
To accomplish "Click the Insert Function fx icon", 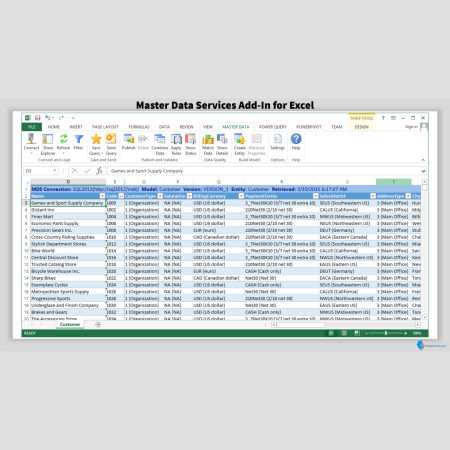I will coord(99,171).
